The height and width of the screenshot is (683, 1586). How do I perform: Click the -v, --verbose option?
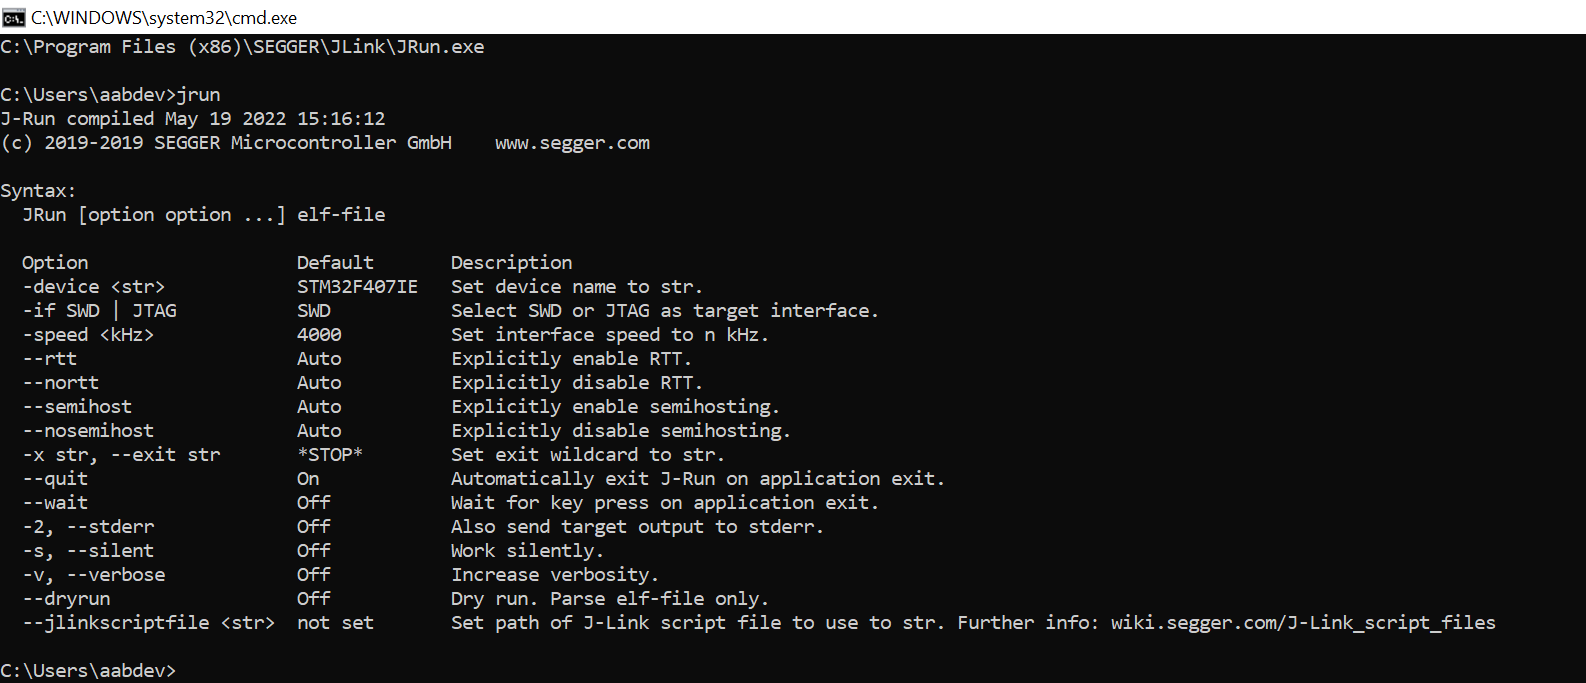pos(93,575)
